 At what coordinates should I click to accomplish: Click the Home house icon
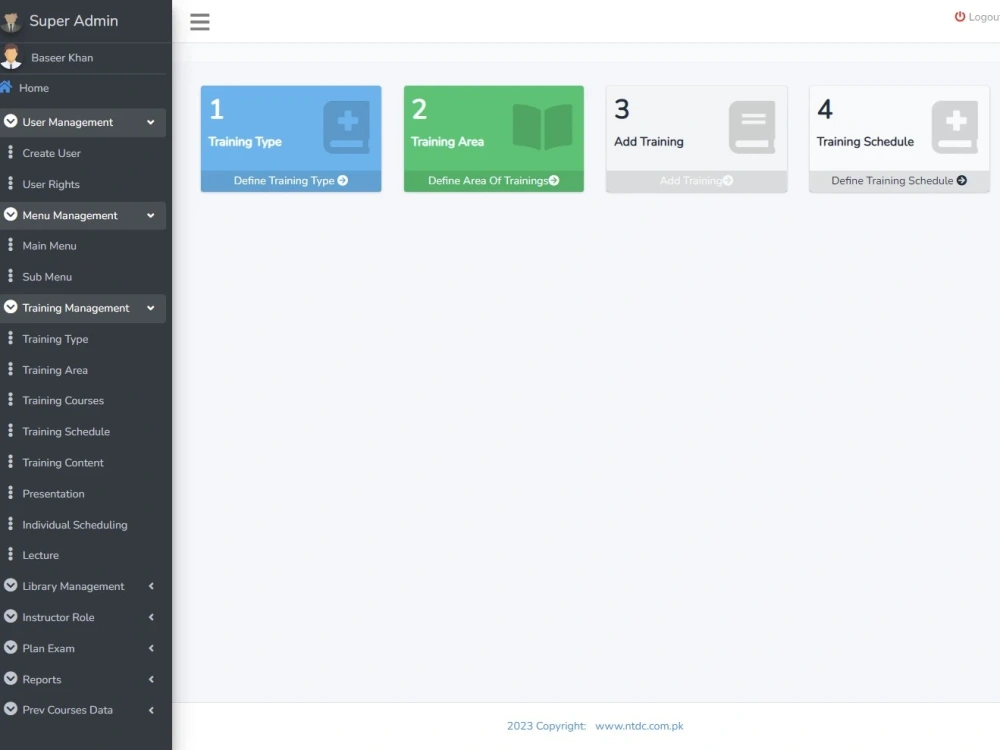tap(6, 87)
